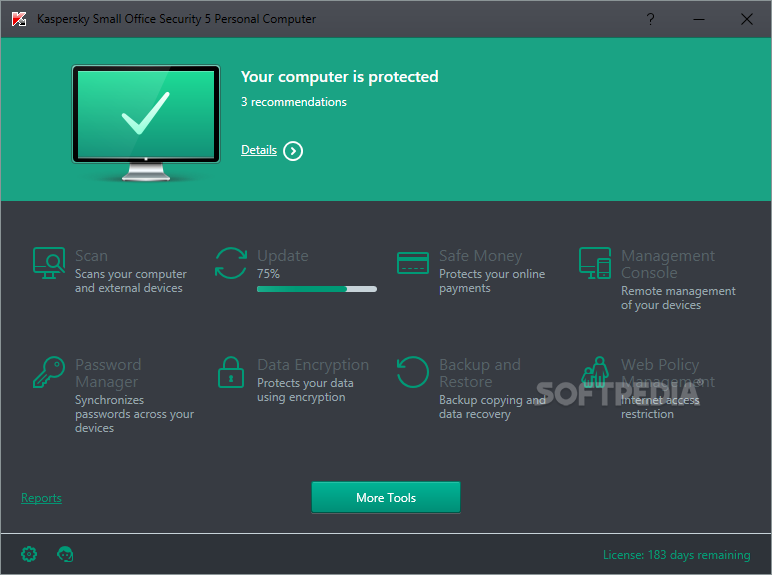Click the Kaspersky logo in title bar

(19, 19)
